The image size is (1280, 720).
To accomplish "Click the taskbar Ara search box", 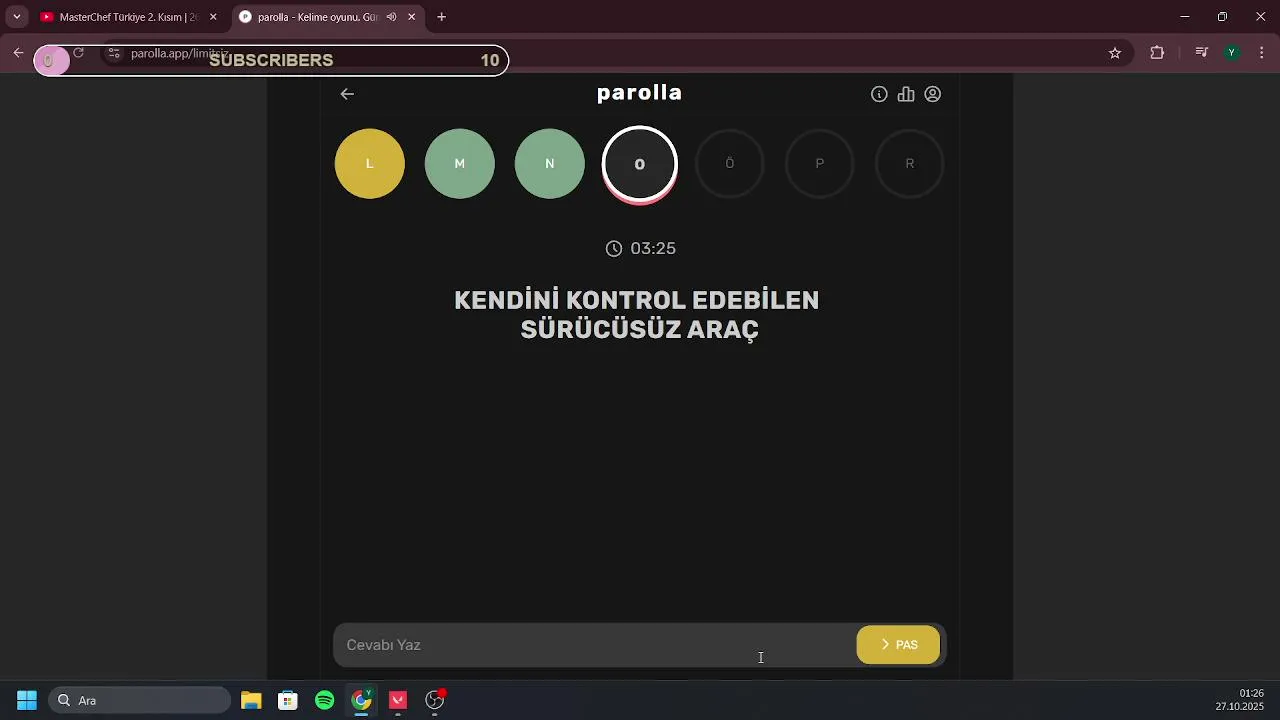I will pyautogui.click(x=141, y=700).
